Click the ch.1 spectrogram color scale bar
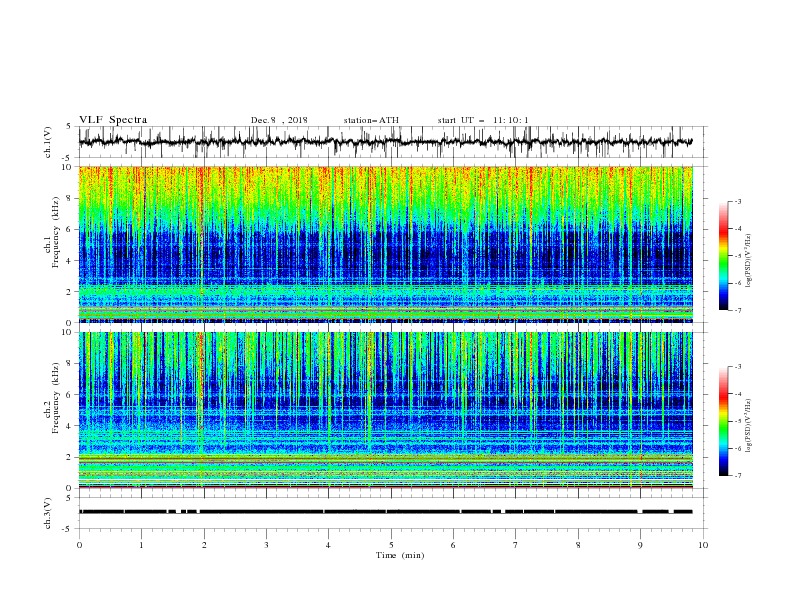Viewport: 792px width, 612px height. (x=723, y=256)
